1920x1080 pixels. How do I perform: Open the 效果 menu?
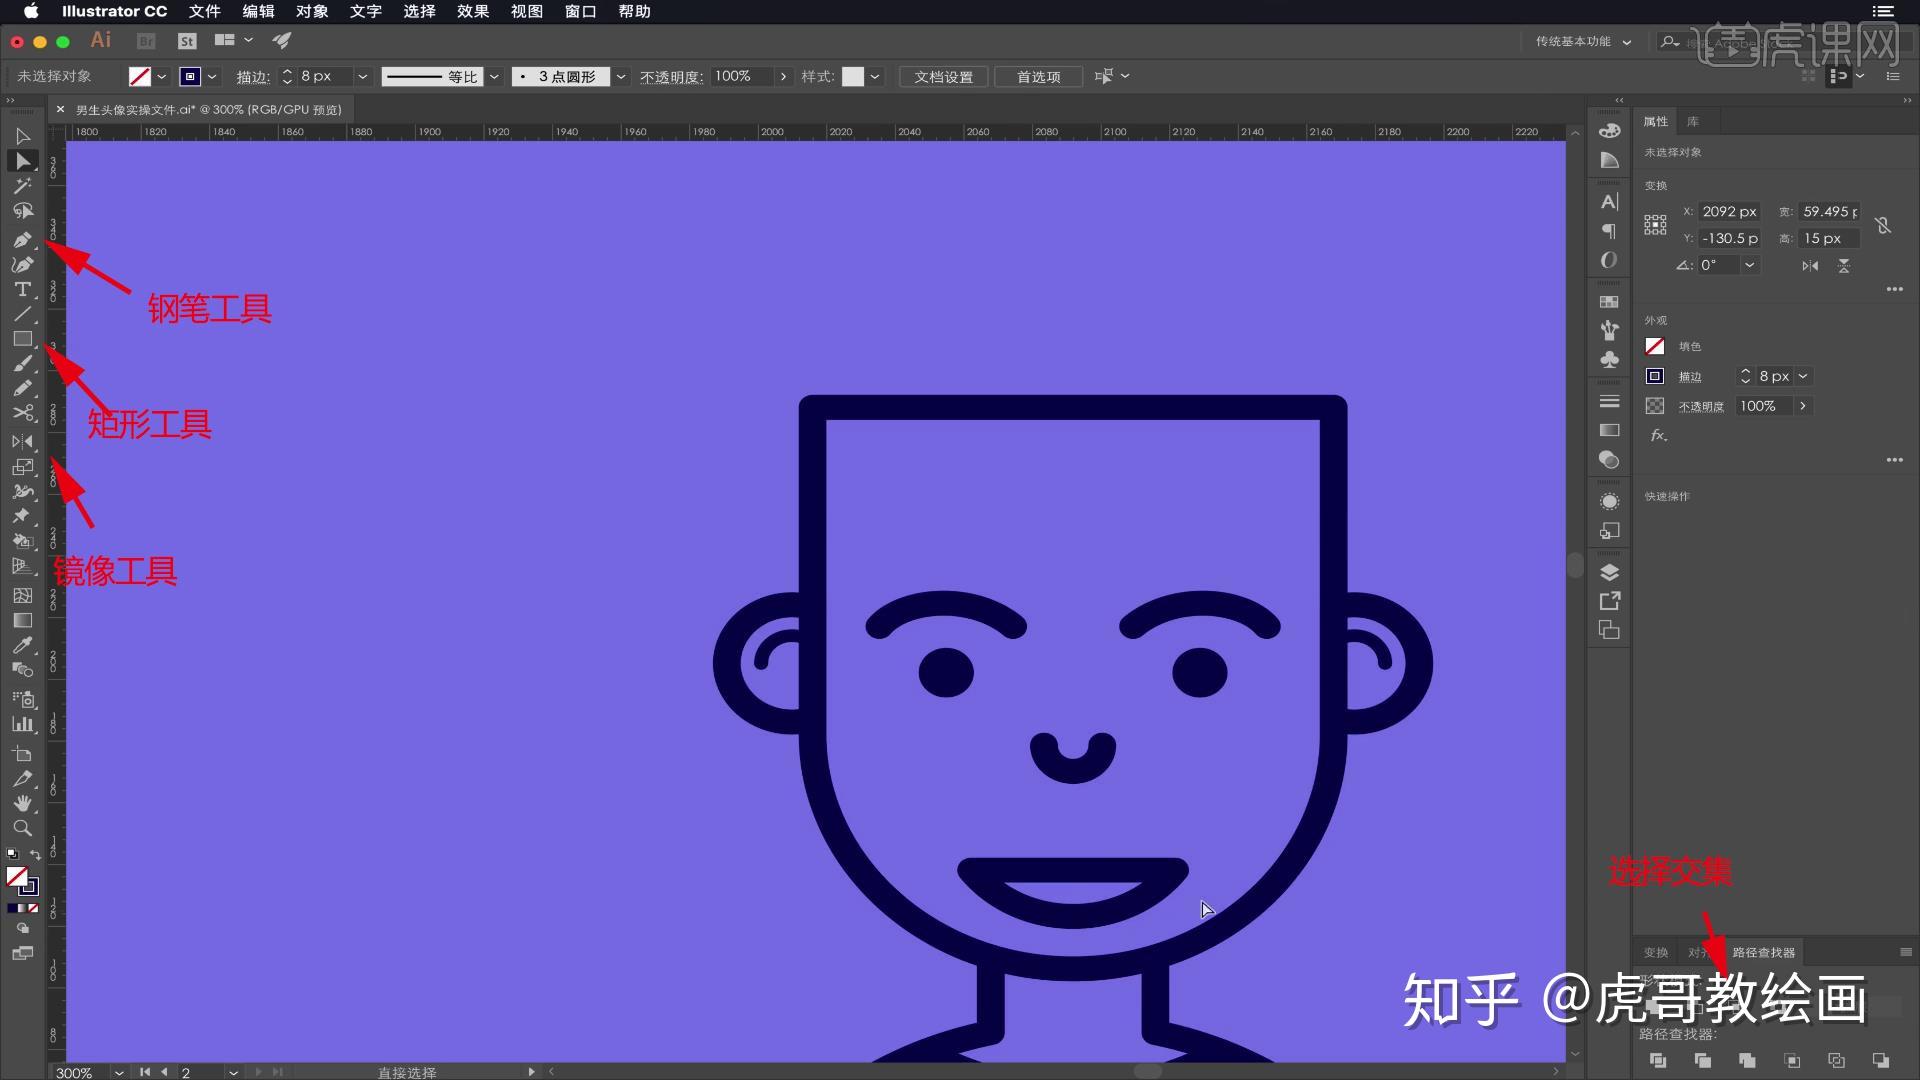[473, 11]
